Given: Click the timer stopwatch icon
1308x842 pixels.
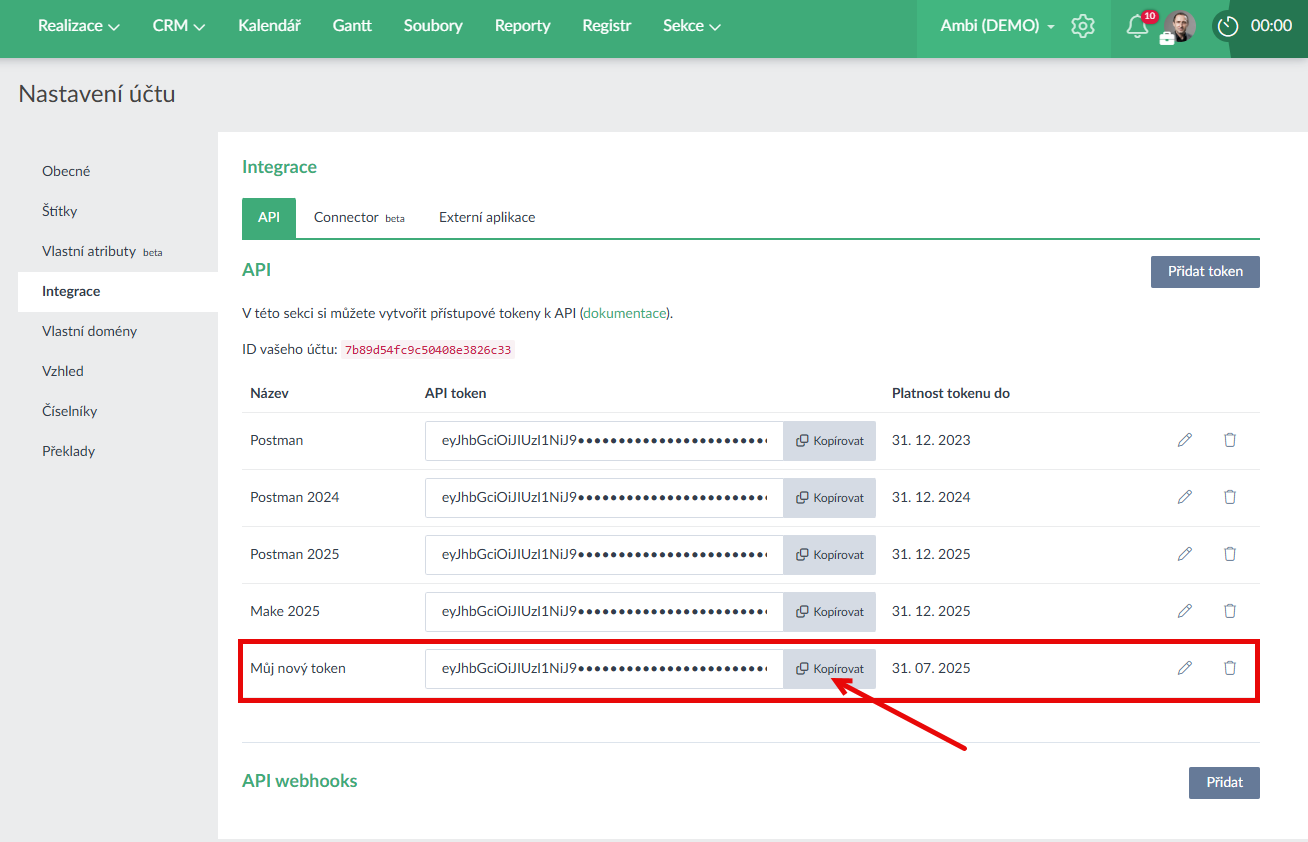Looking at the screenshot, I should click(x=1228, y=26).
